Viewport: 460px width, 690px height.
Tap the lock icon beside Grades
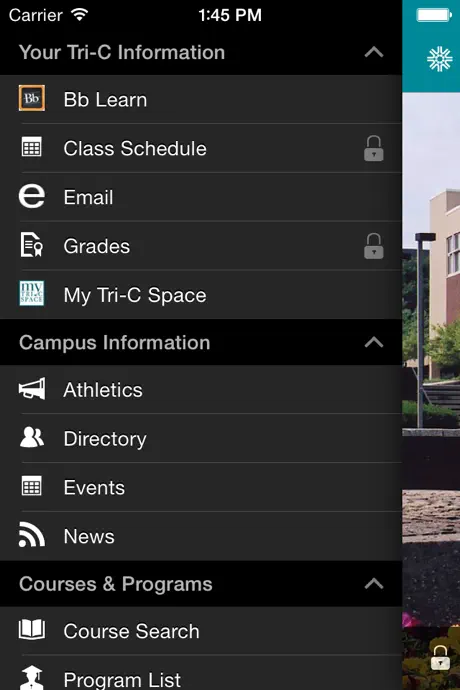pyautogui.click(x=374, y=246)
